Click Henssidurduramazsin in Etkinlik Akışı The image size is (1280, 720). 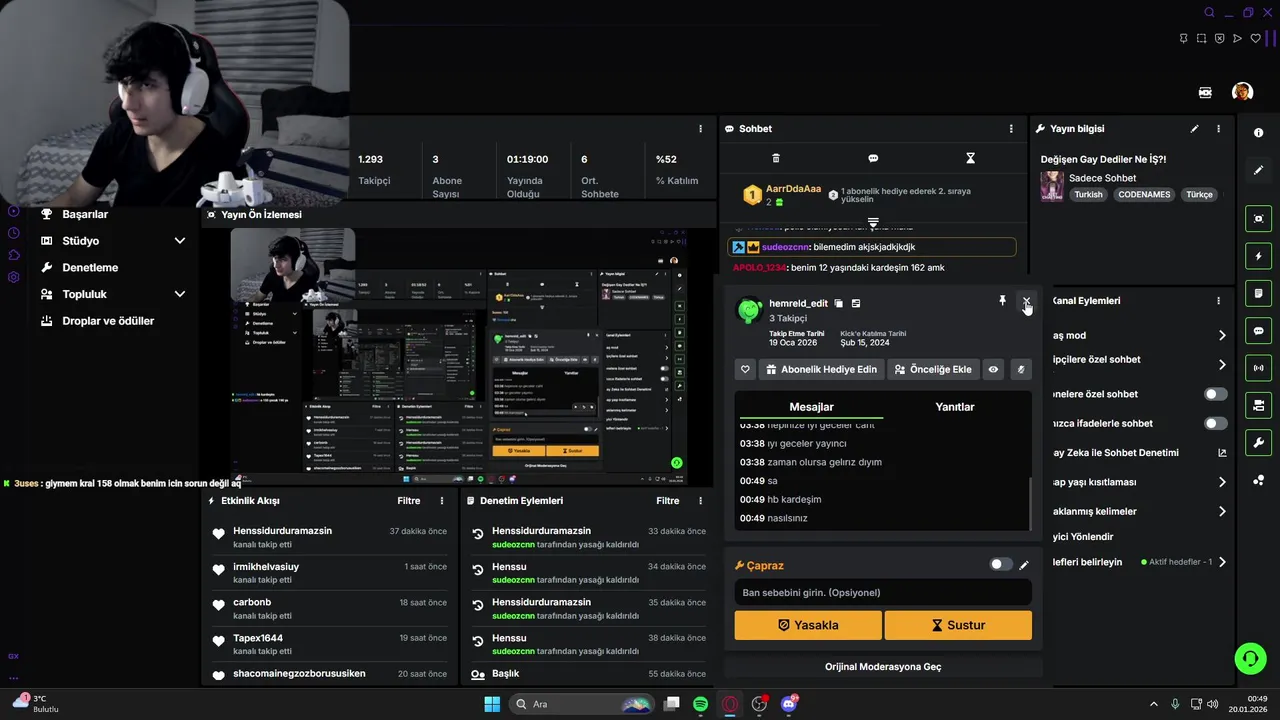(282, 531)
